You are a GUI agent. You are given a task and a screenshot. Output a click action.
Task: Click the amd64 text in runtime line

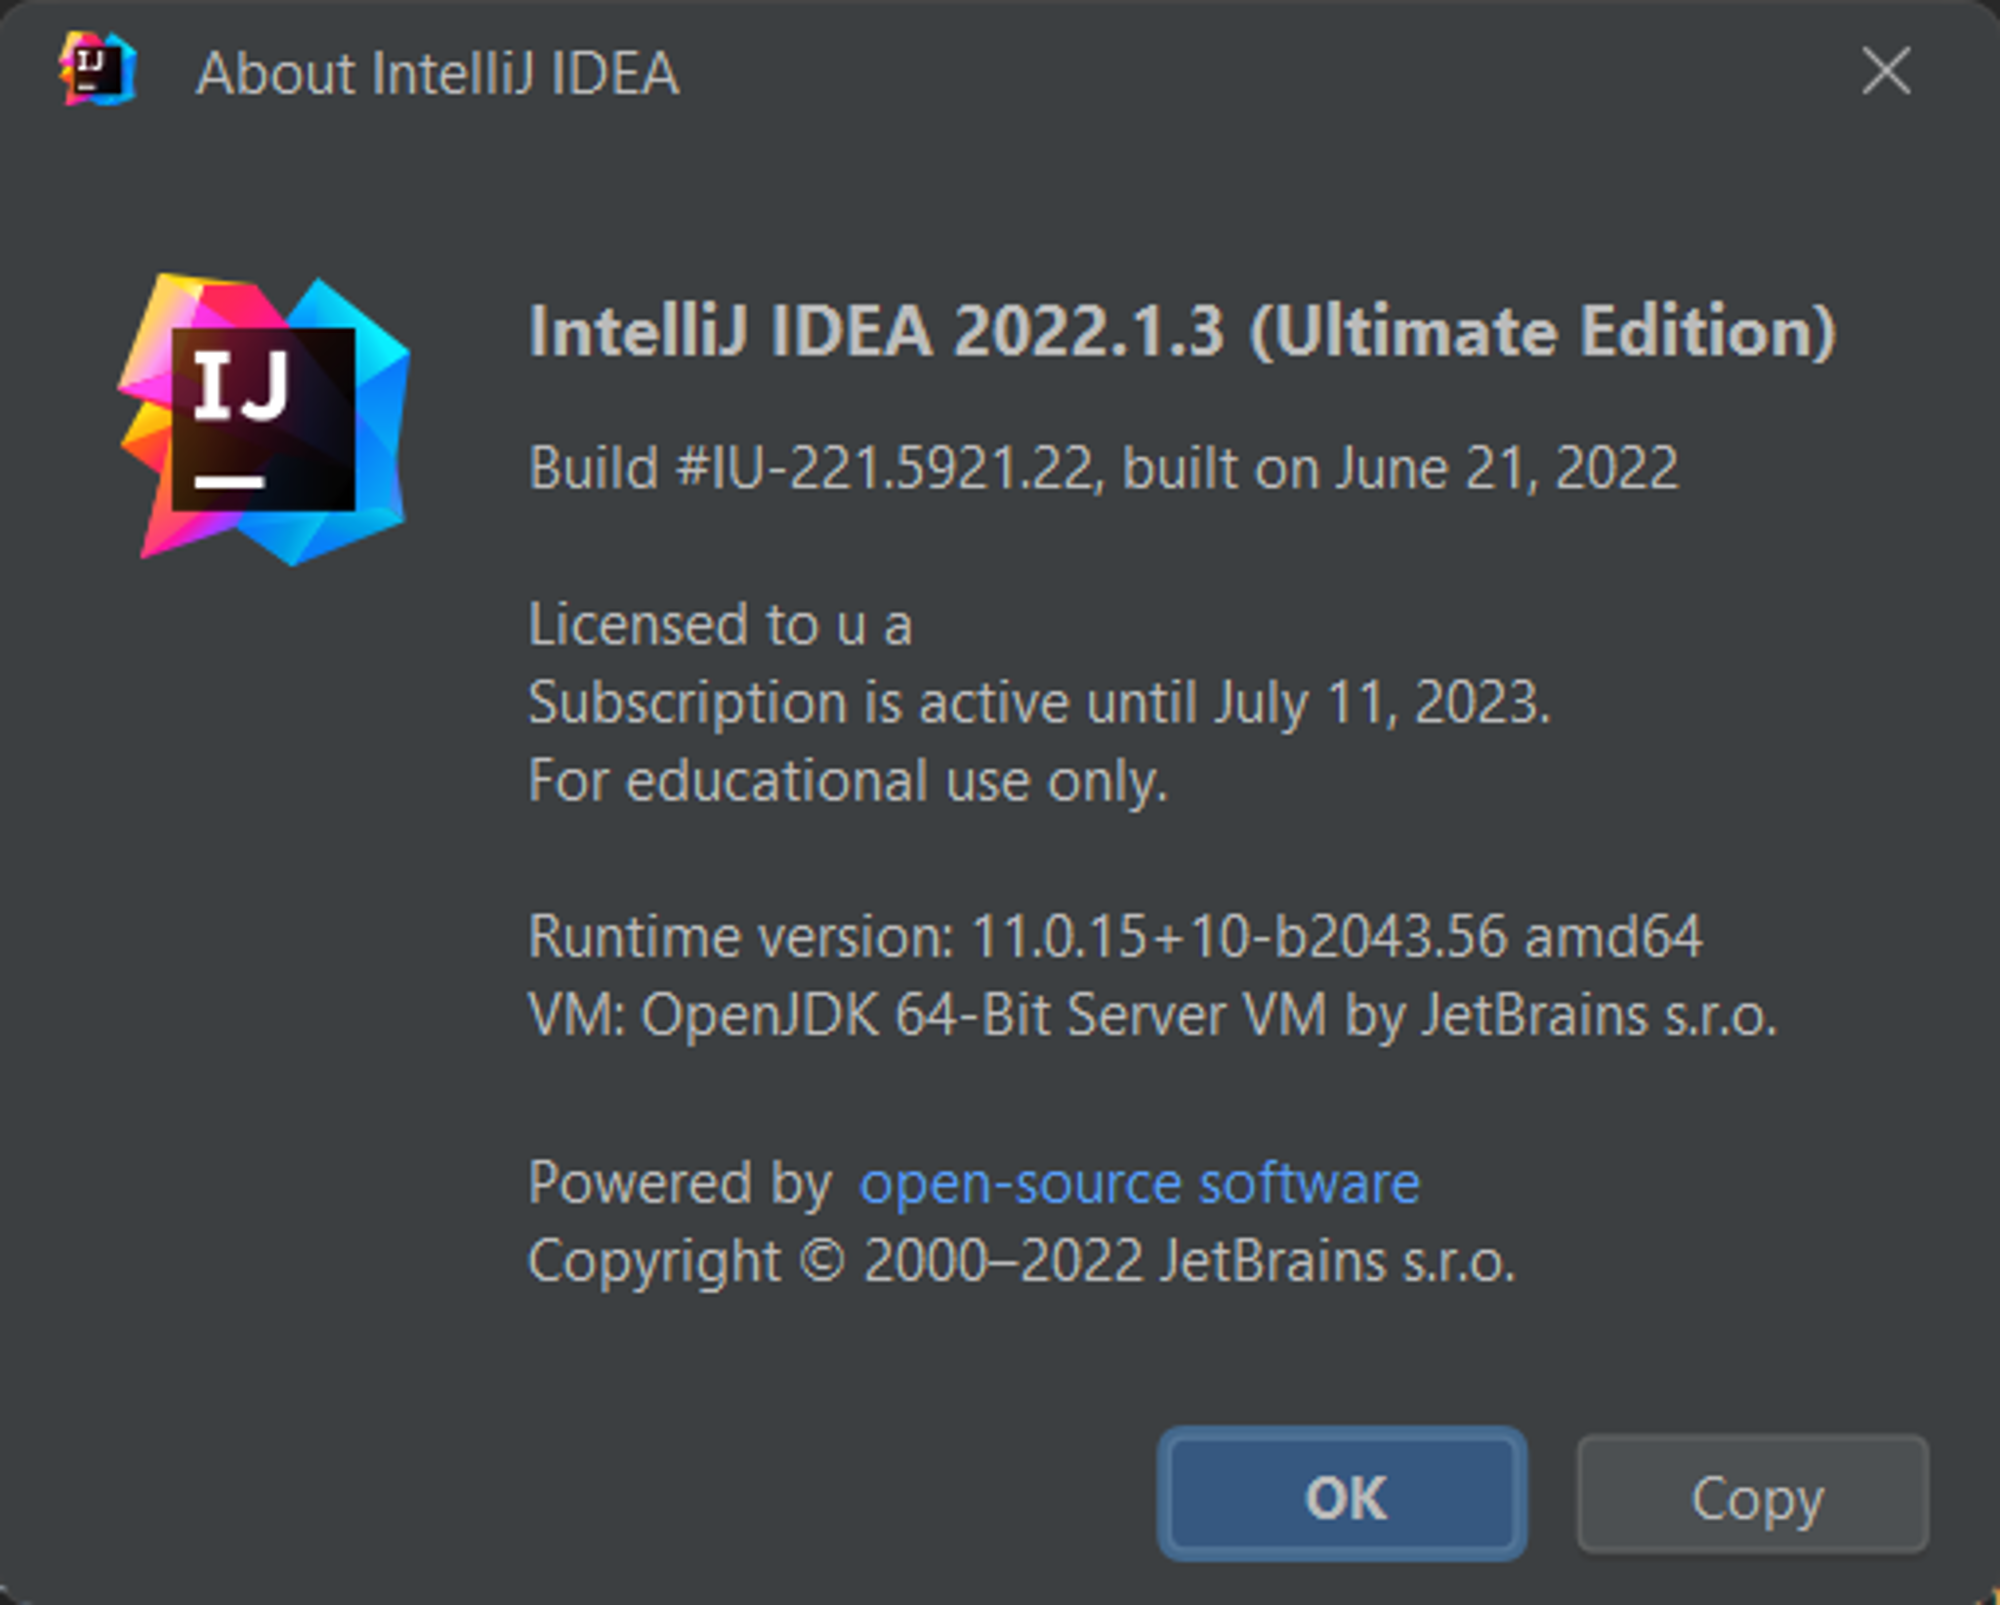click(x=1613, y=937)
